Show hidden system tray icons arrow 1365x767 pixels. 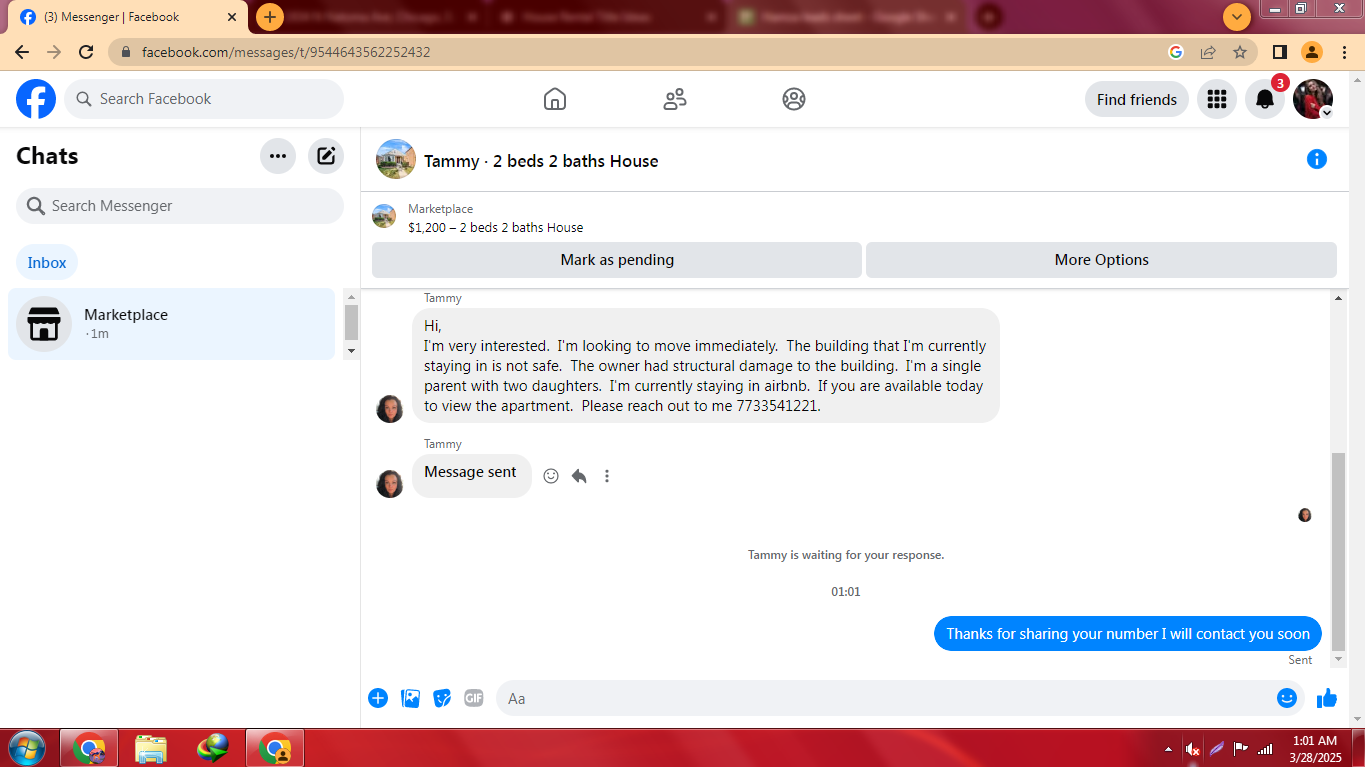point(1168,748)
